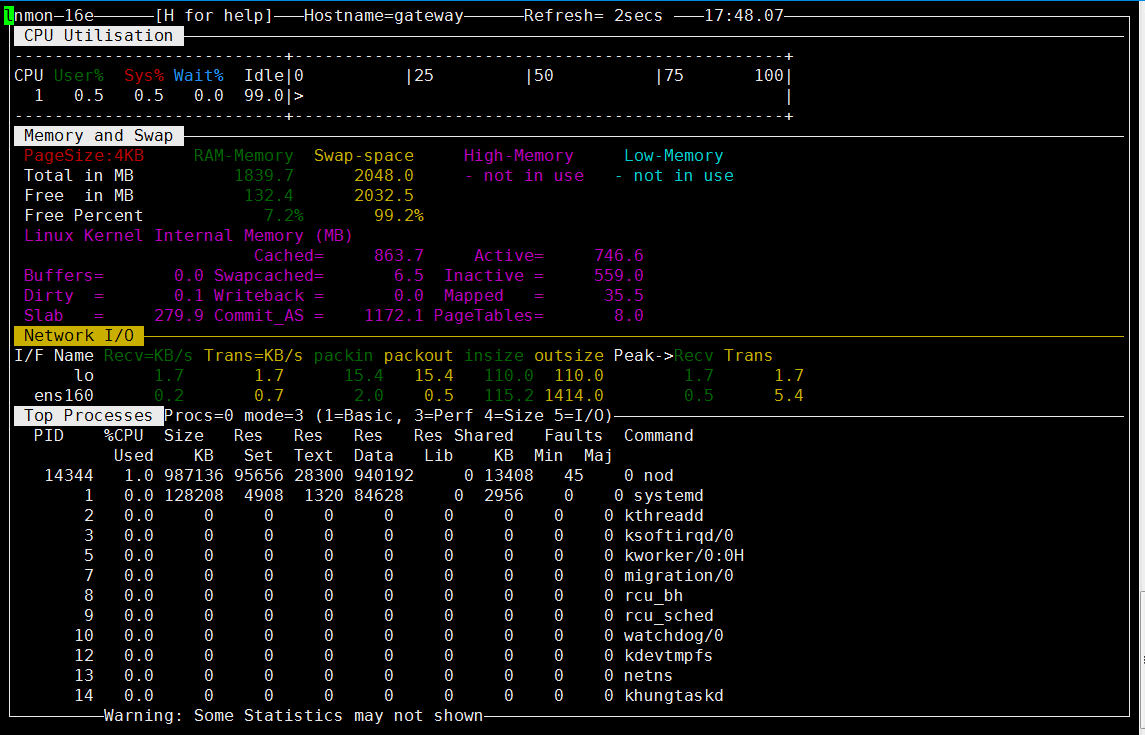This screenshot has width=1145, height=735.
Task: Click the Top Processes section header
Action: 88,416
